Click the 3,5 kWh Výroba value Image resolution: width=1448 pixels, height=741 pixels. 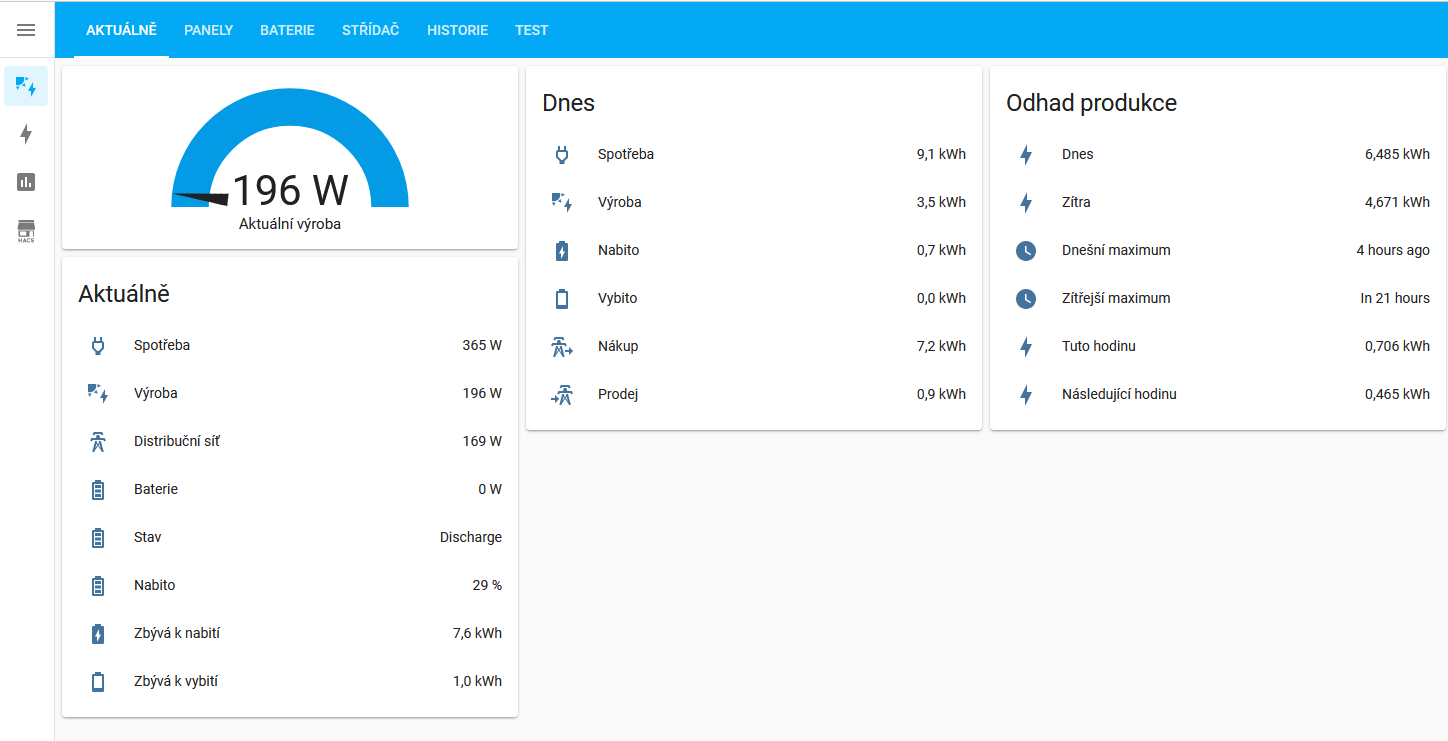pyautogui.click(x=941, y=202)
